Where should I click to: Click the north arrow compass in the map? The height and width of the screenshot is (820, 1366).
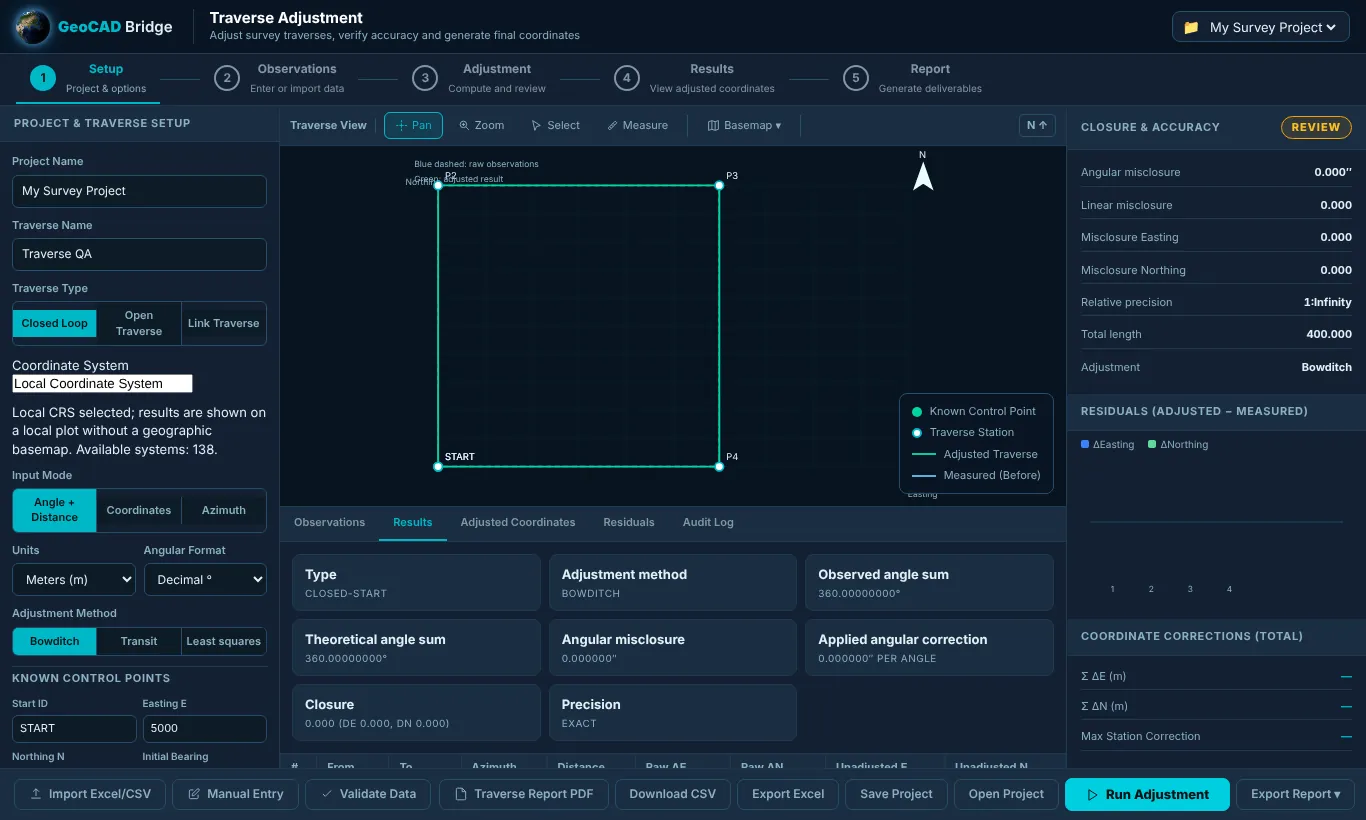[x=923, y=172]
